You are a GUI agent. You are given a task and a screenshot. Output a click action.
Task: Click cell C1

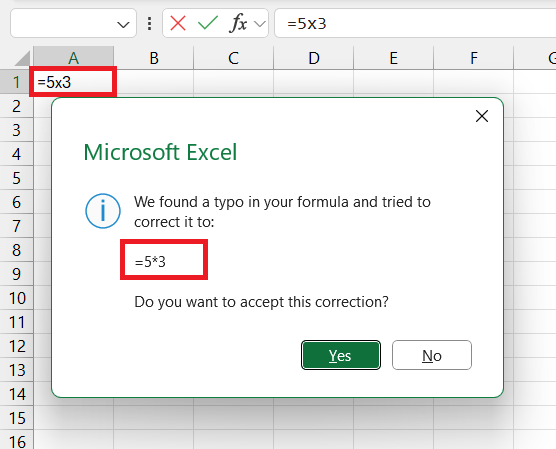233,82
